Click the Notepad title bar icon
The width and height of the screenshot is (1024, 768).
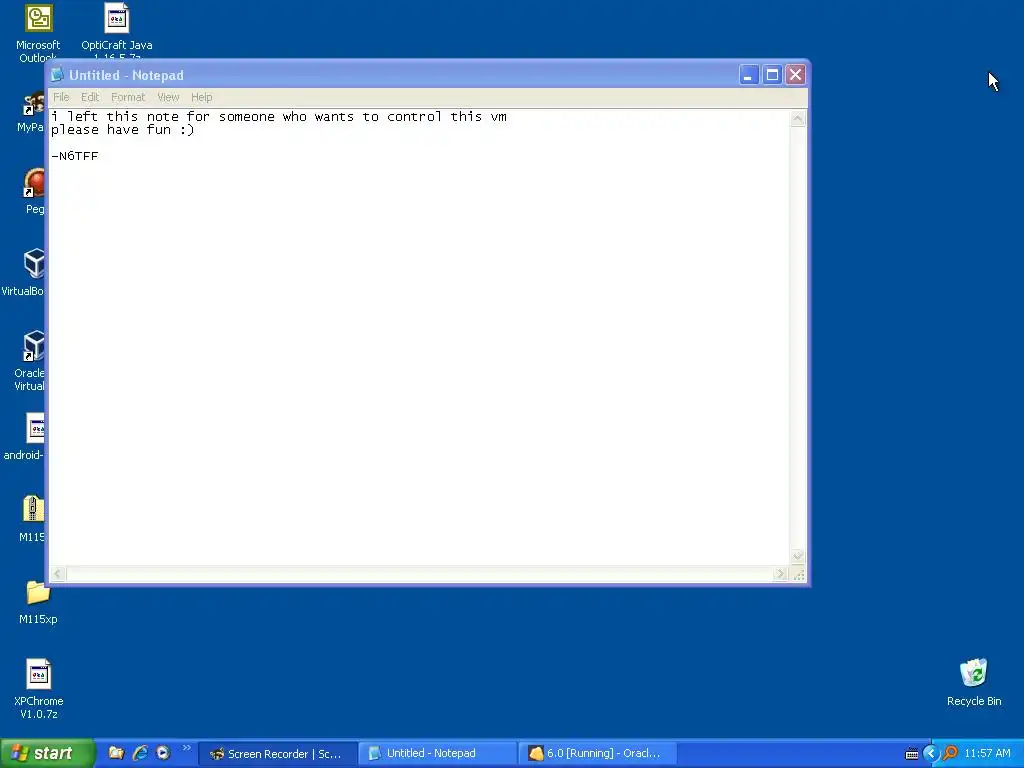pos(57,75)
